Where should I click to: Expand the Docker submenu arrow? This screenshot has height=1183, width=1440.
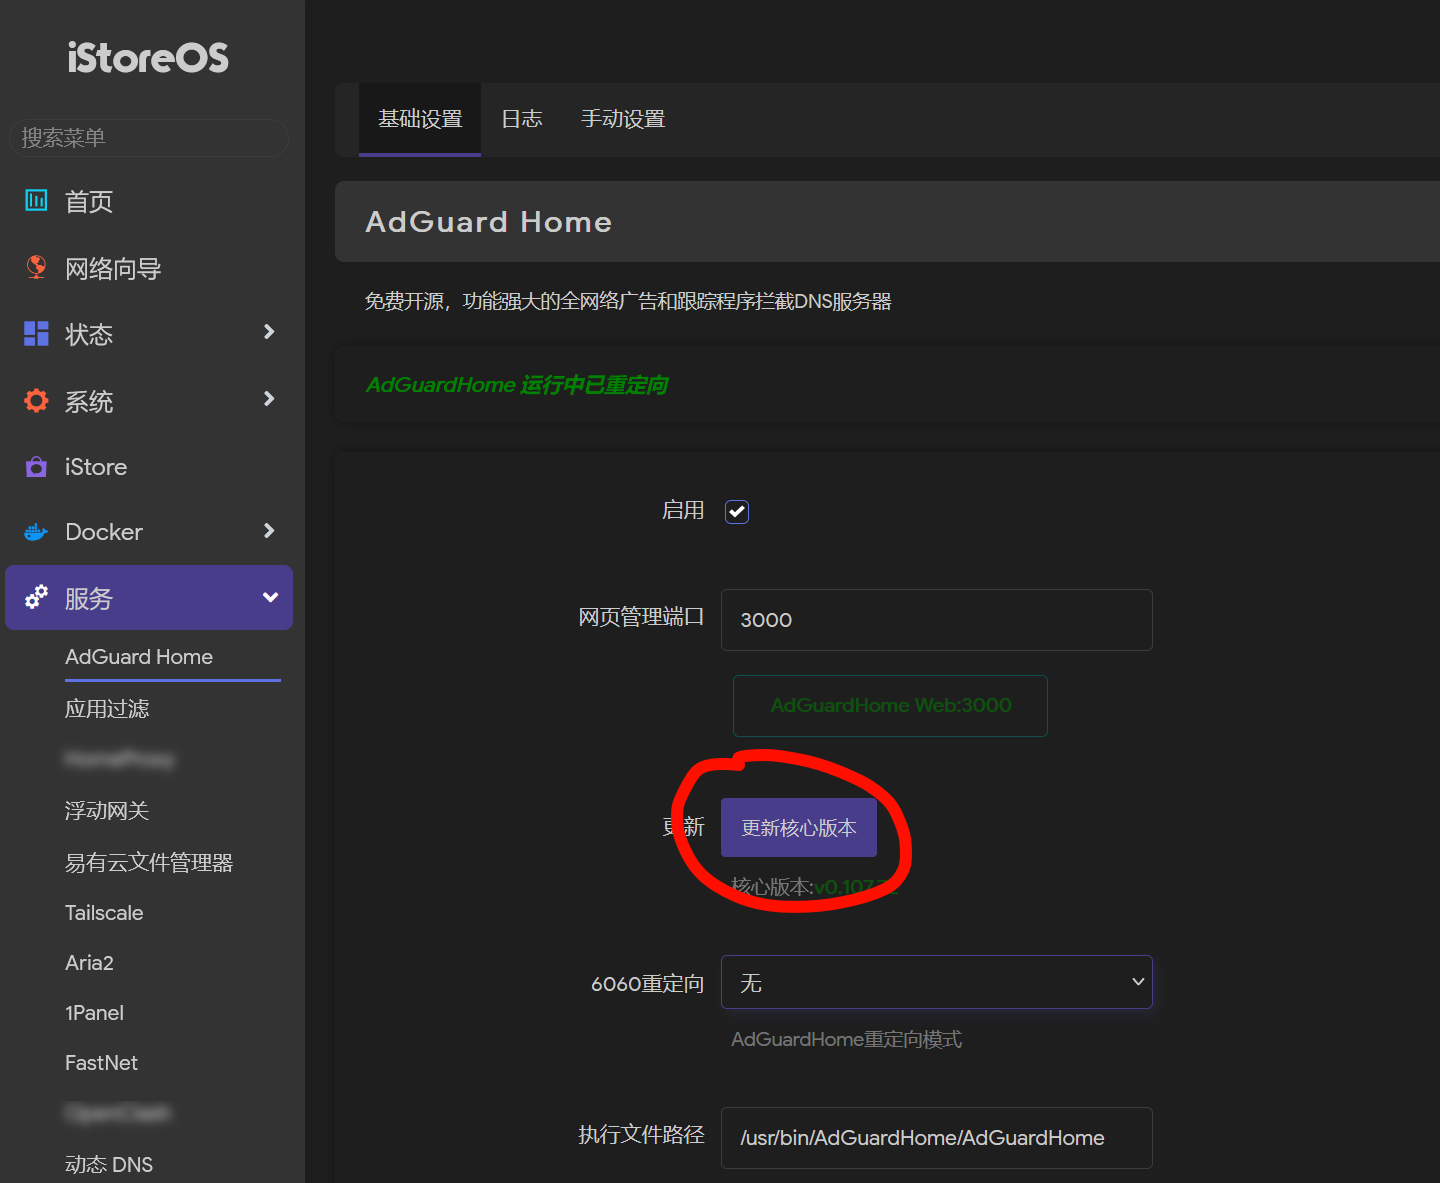pos(268,531)
